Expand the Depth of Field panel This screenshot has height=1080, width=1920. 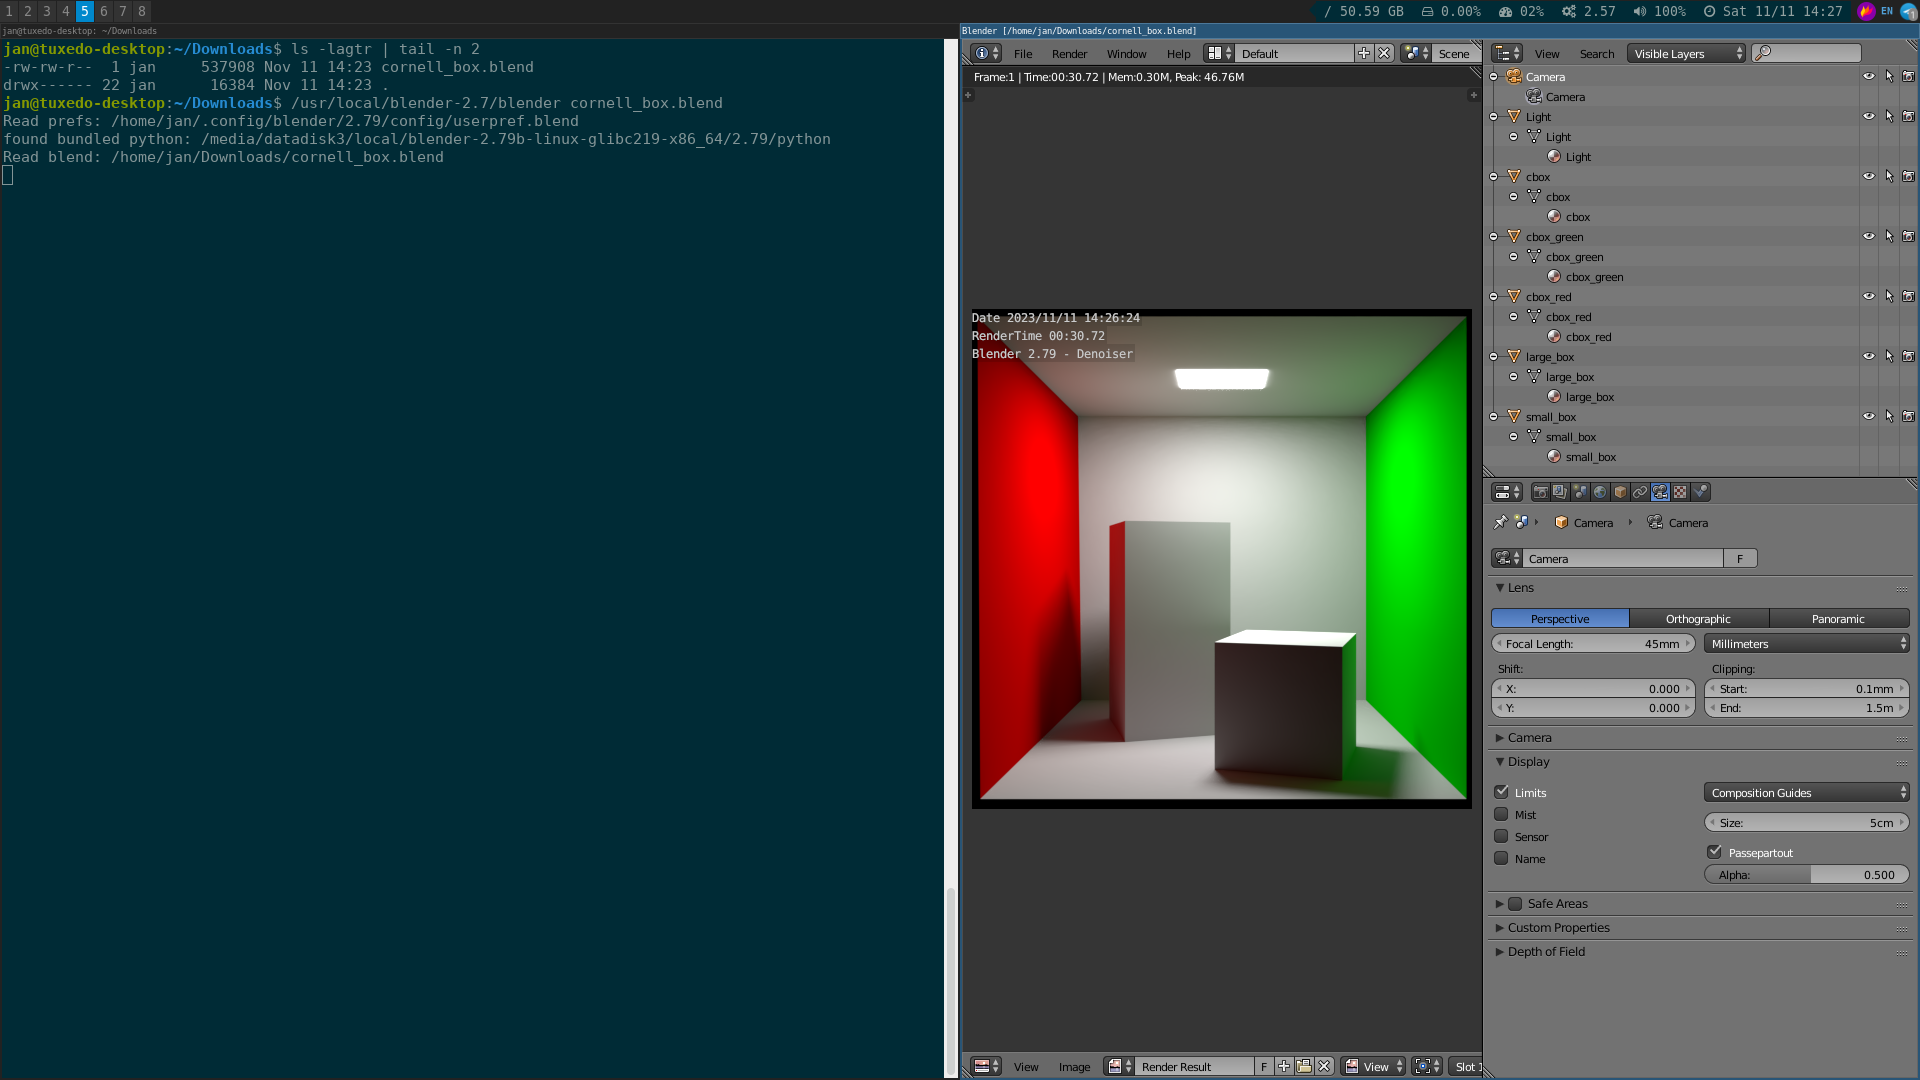tap(1547, 951)
